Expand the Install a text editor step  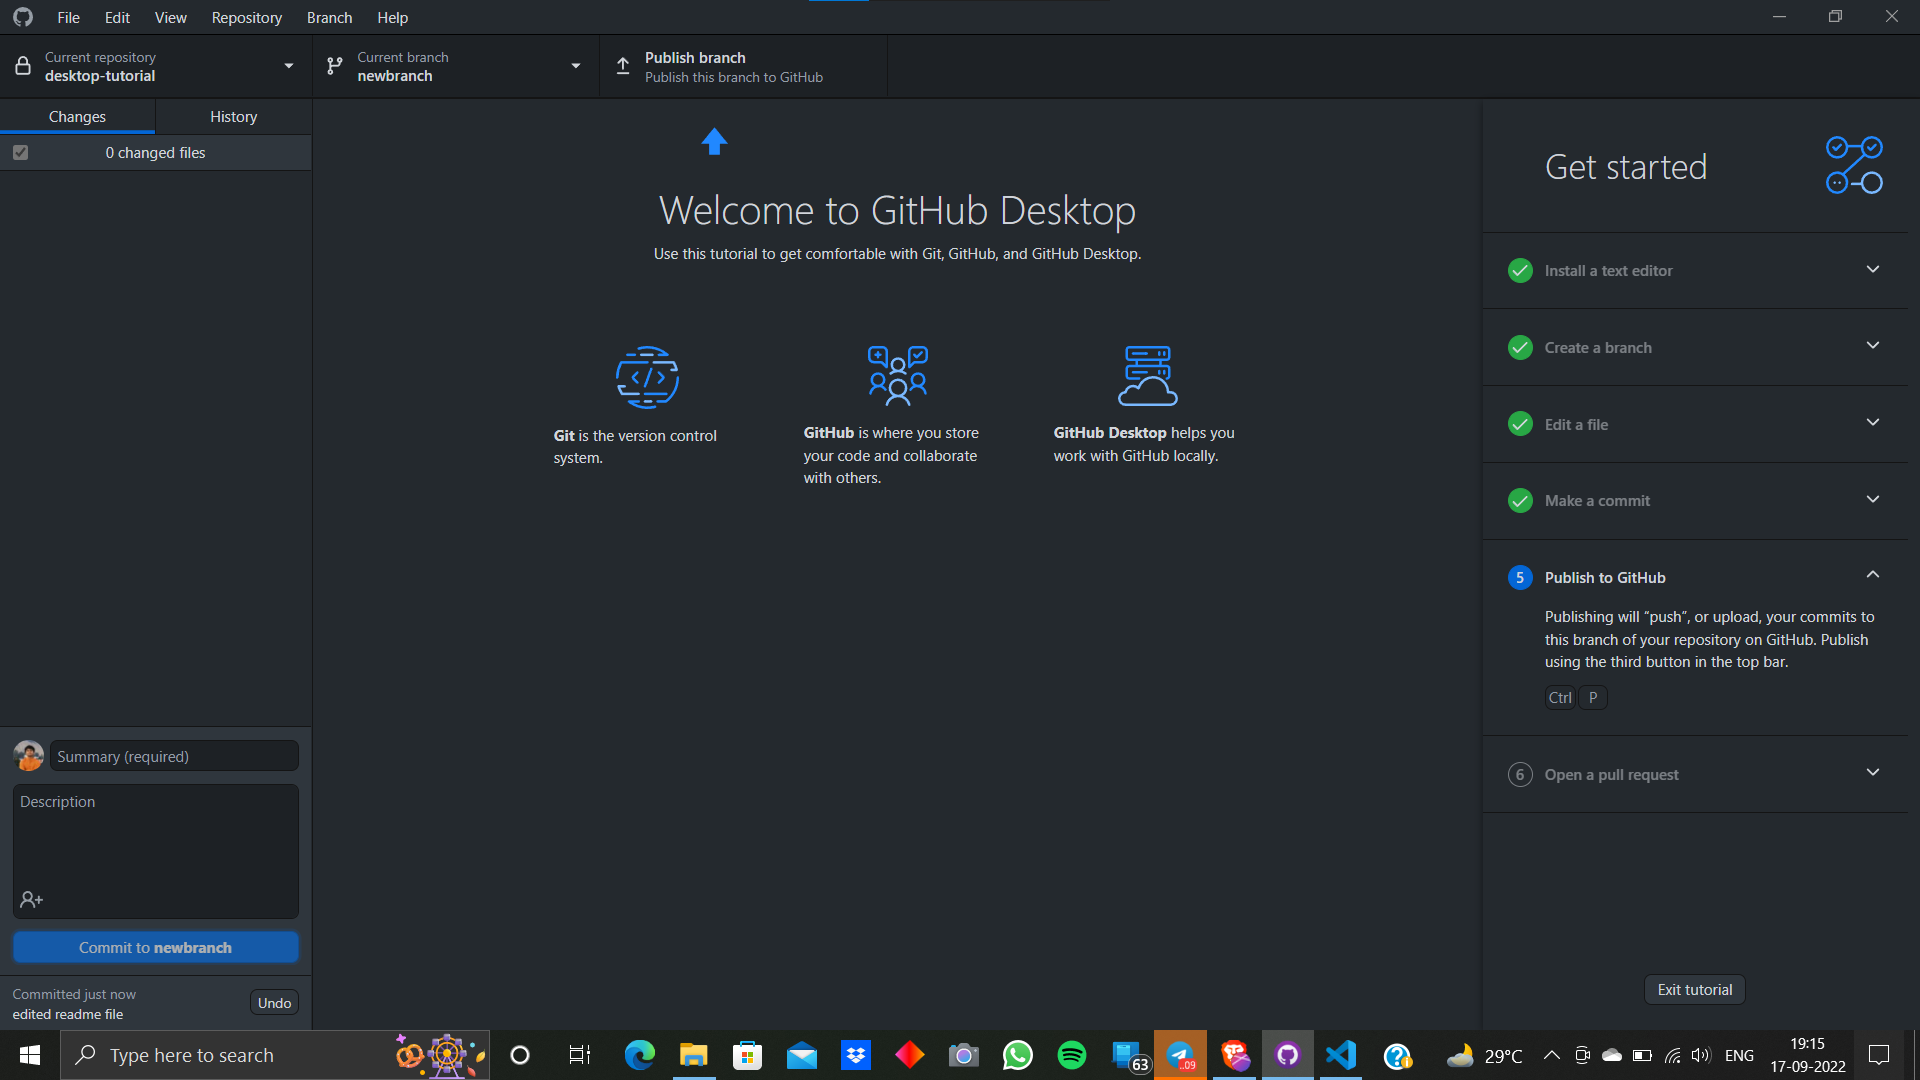tap(1873, 270)
